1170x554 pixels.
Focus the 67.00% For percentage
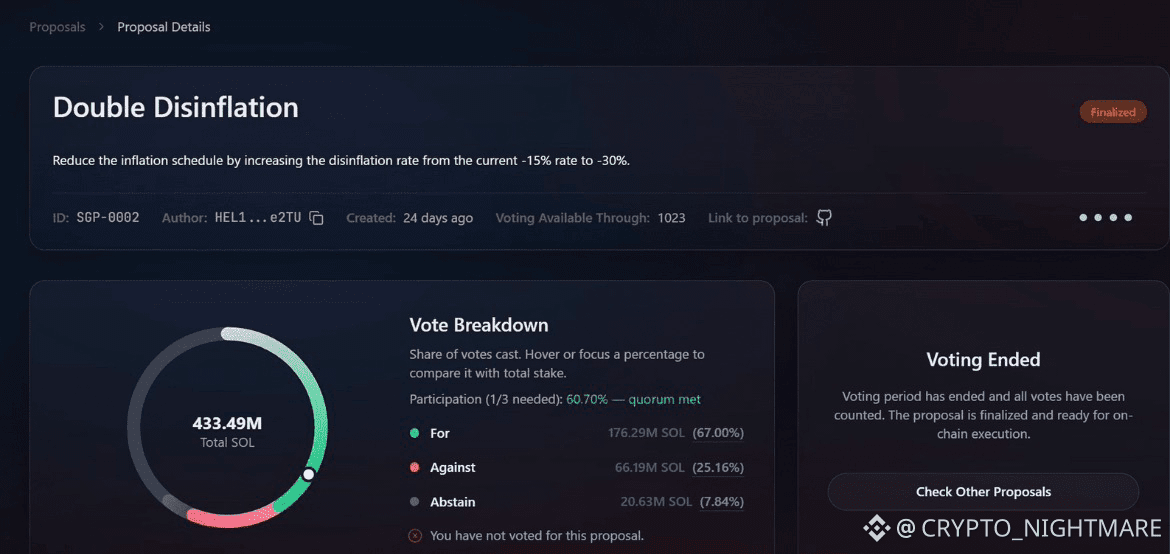718,433
